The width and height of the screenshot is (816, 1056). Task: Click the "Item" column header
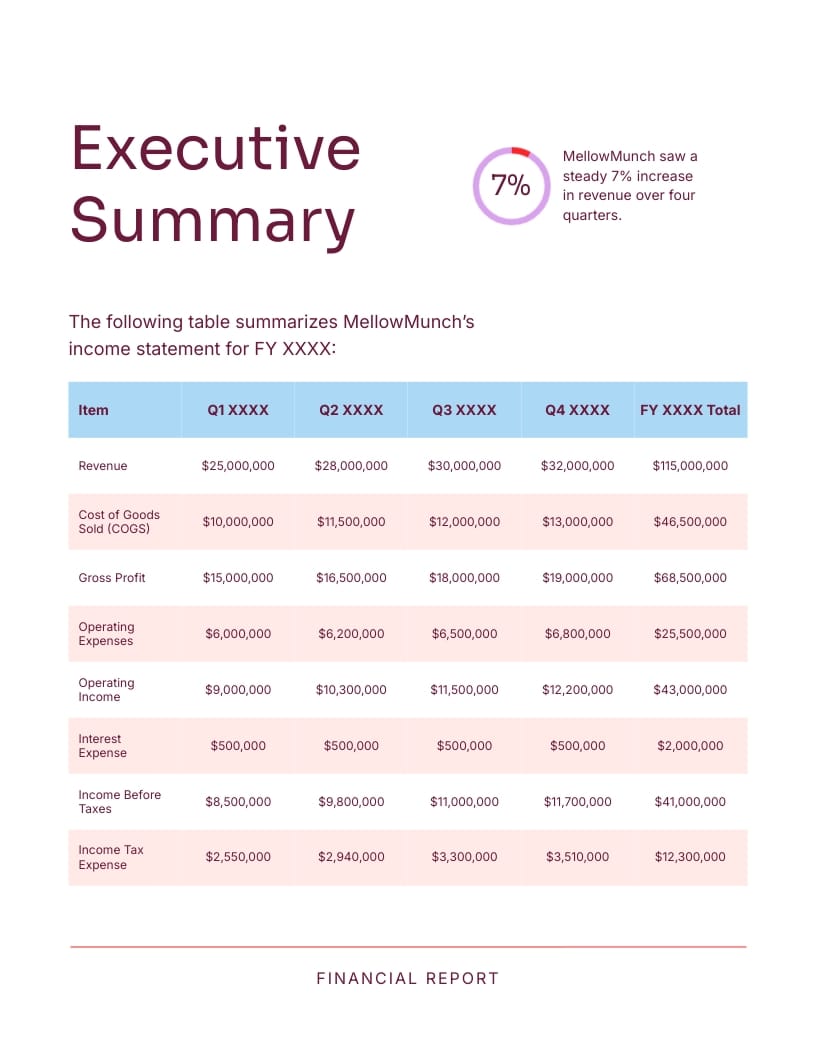(94, 410)
